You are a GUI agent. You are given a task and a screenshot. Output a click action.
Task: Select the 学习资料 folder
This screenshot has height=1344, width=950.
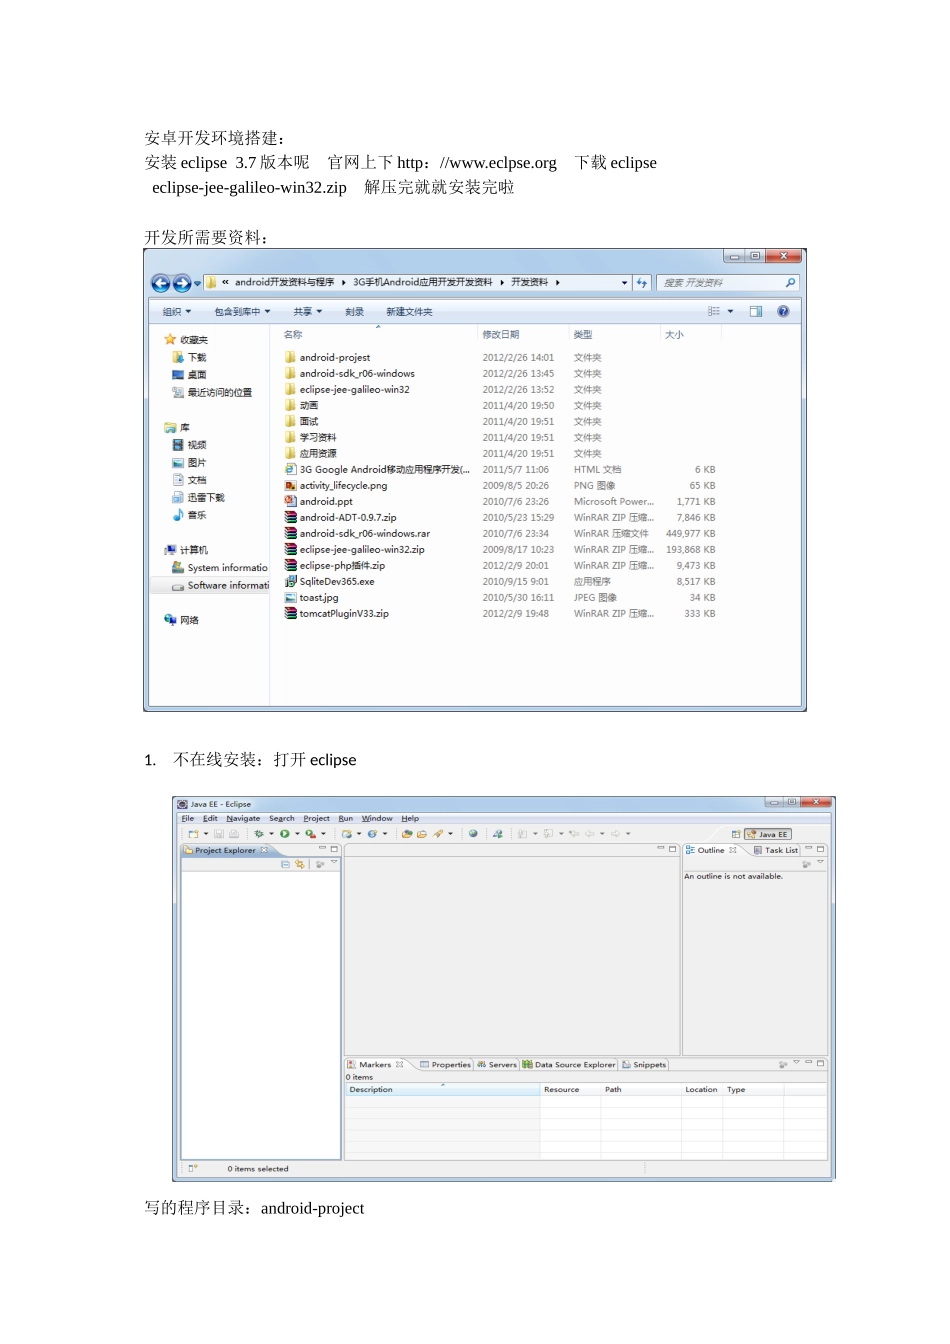(310, 438)
